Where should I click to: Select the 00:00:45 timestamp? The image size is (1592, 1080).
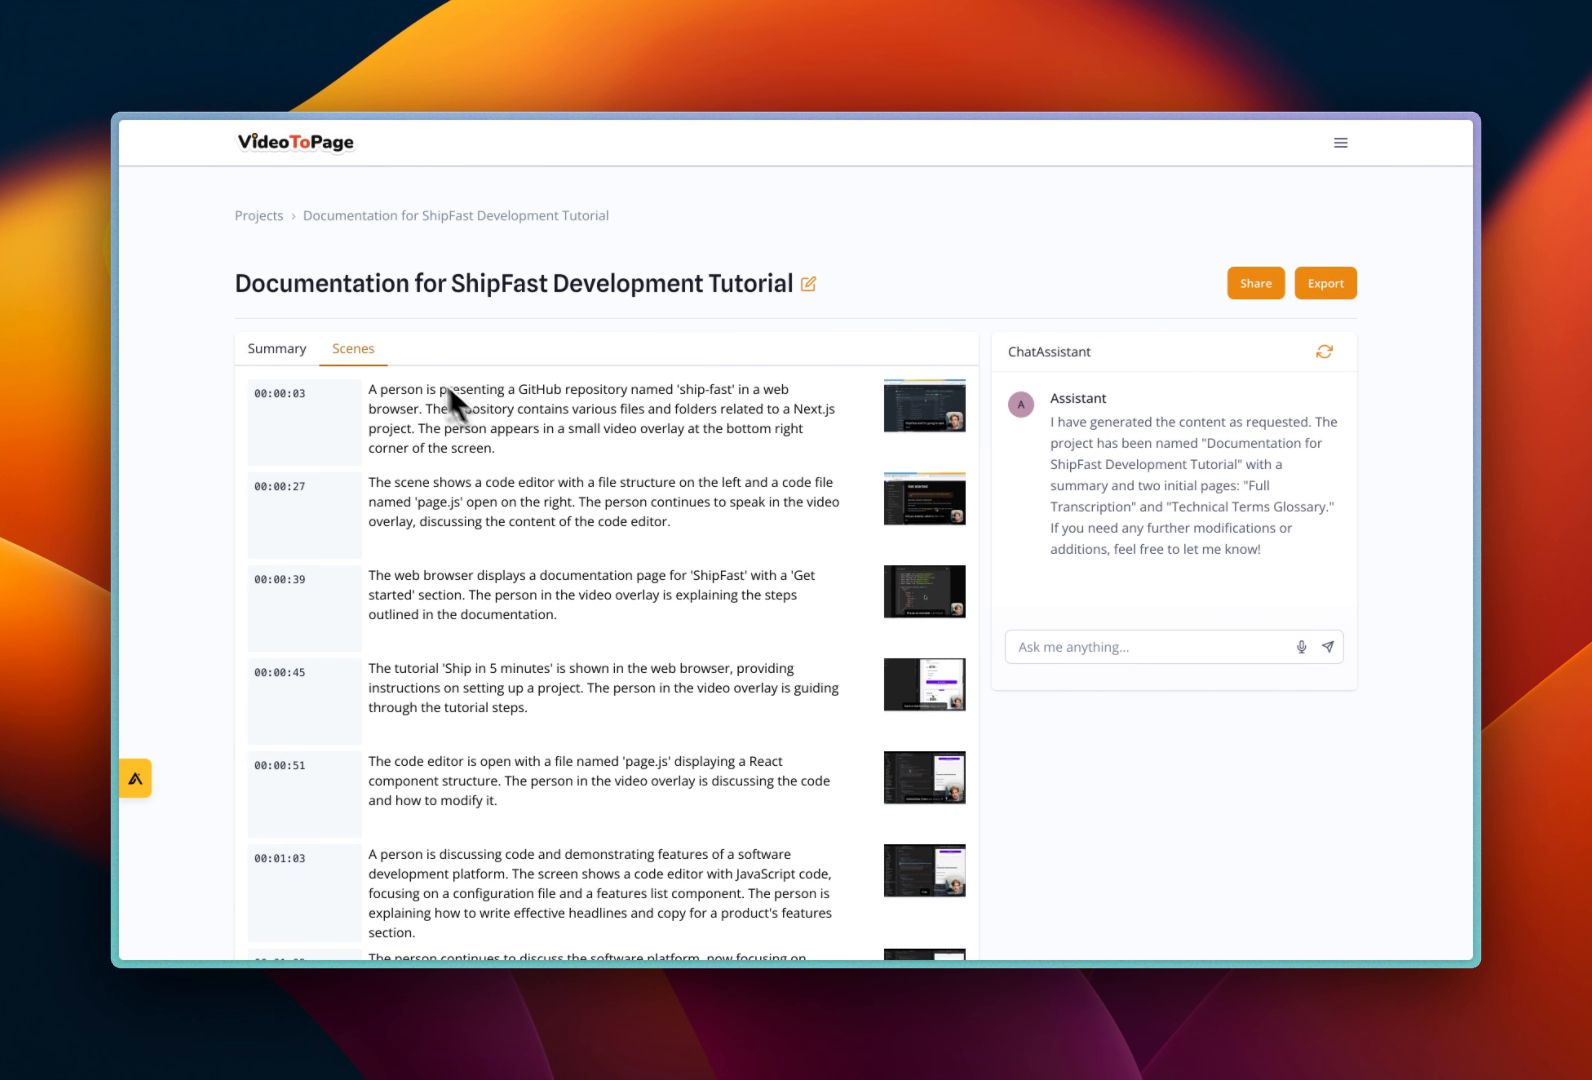(x=280, y=673)
